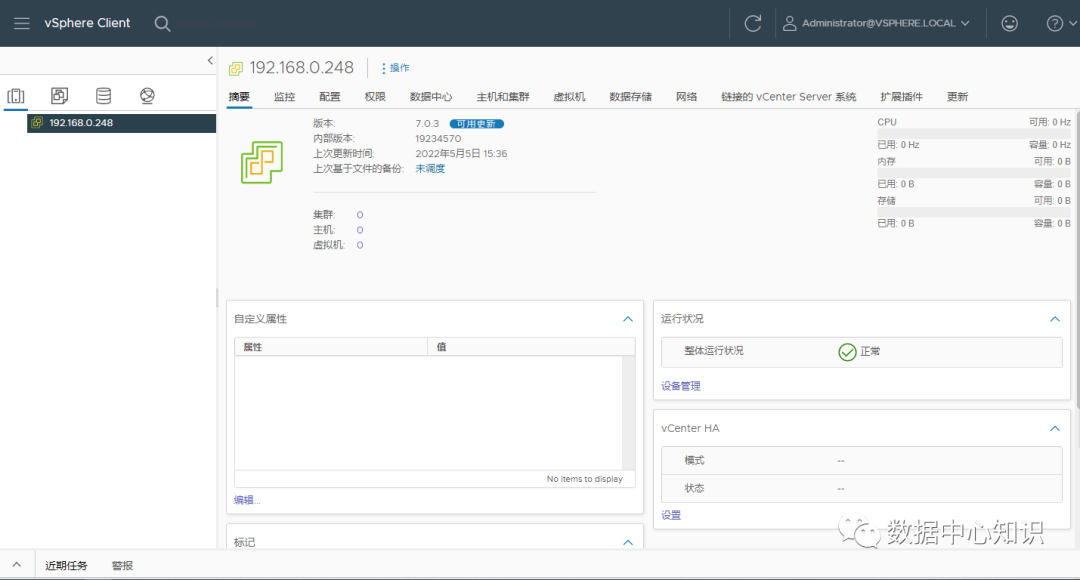Refresh the vSphere Client view
The image size is (1080, 580).
point(753,23)
